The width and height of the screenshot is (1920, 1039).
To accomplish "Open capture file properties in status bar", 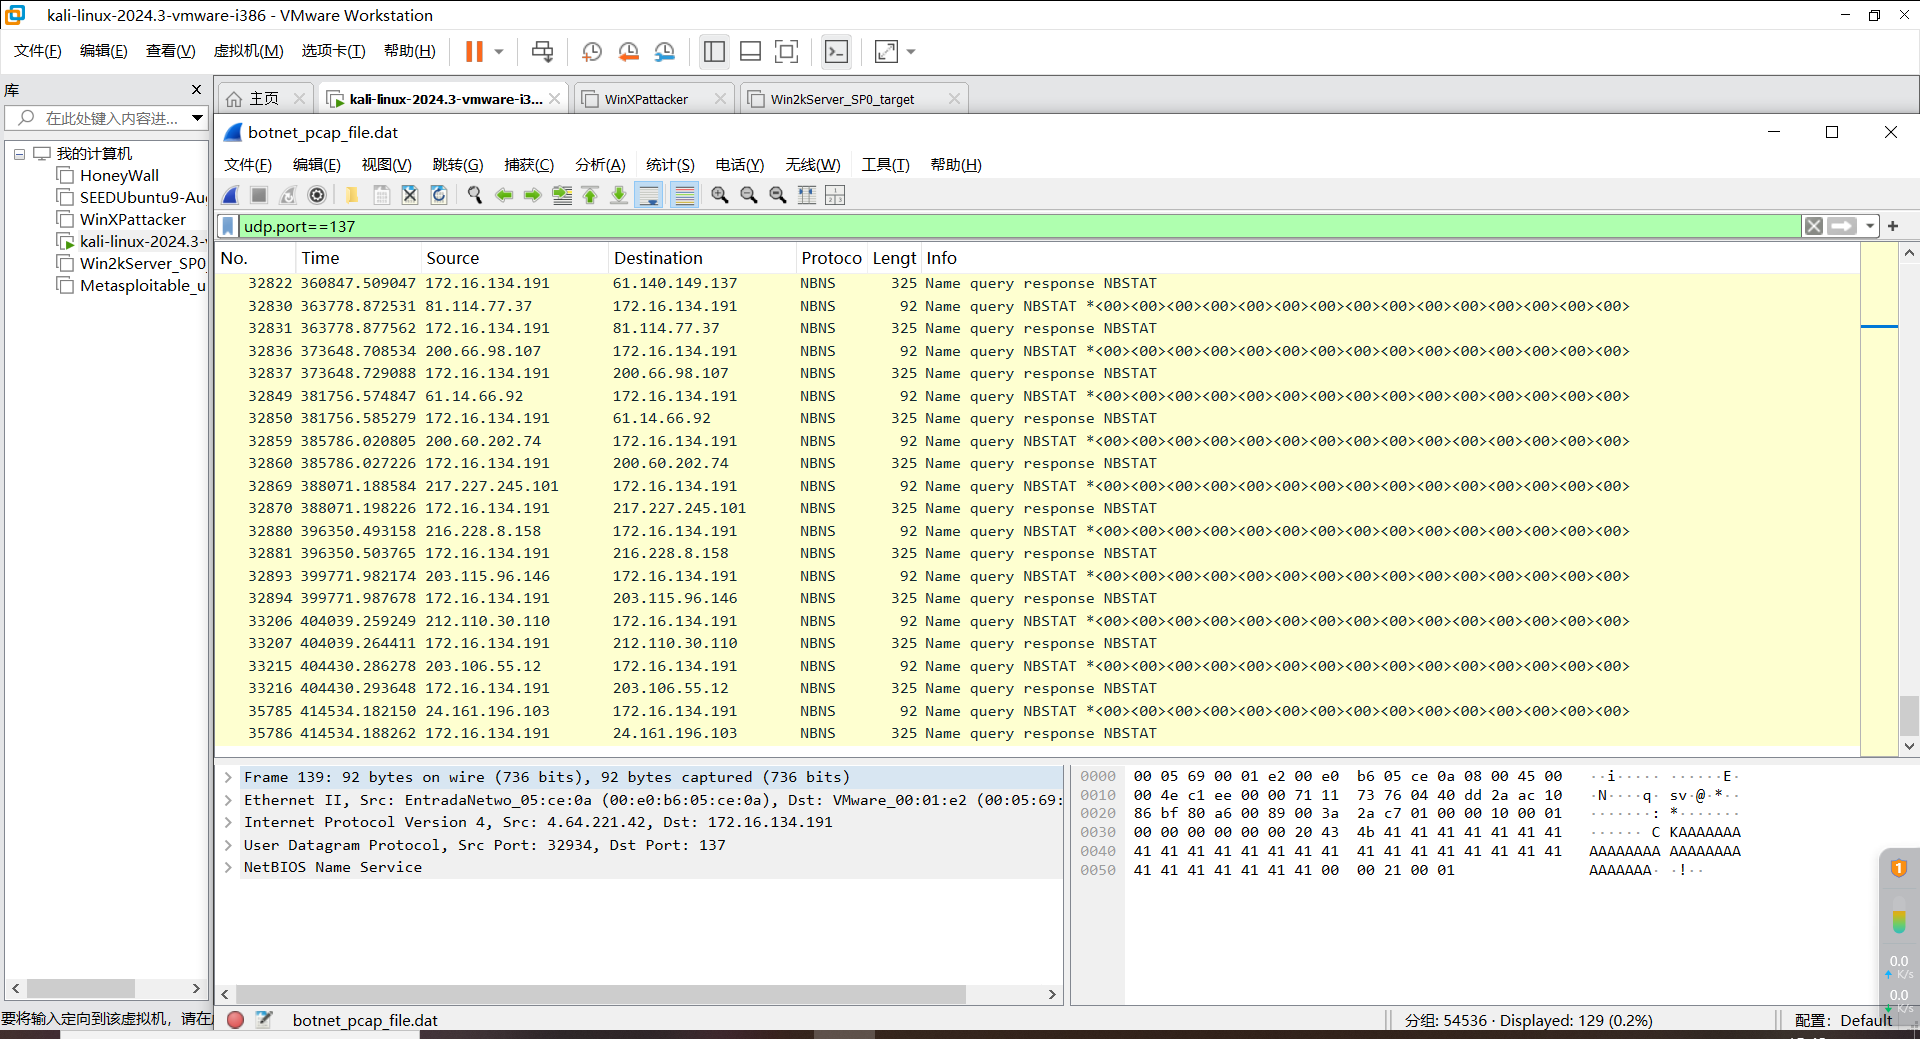I will click(264, 1020).
